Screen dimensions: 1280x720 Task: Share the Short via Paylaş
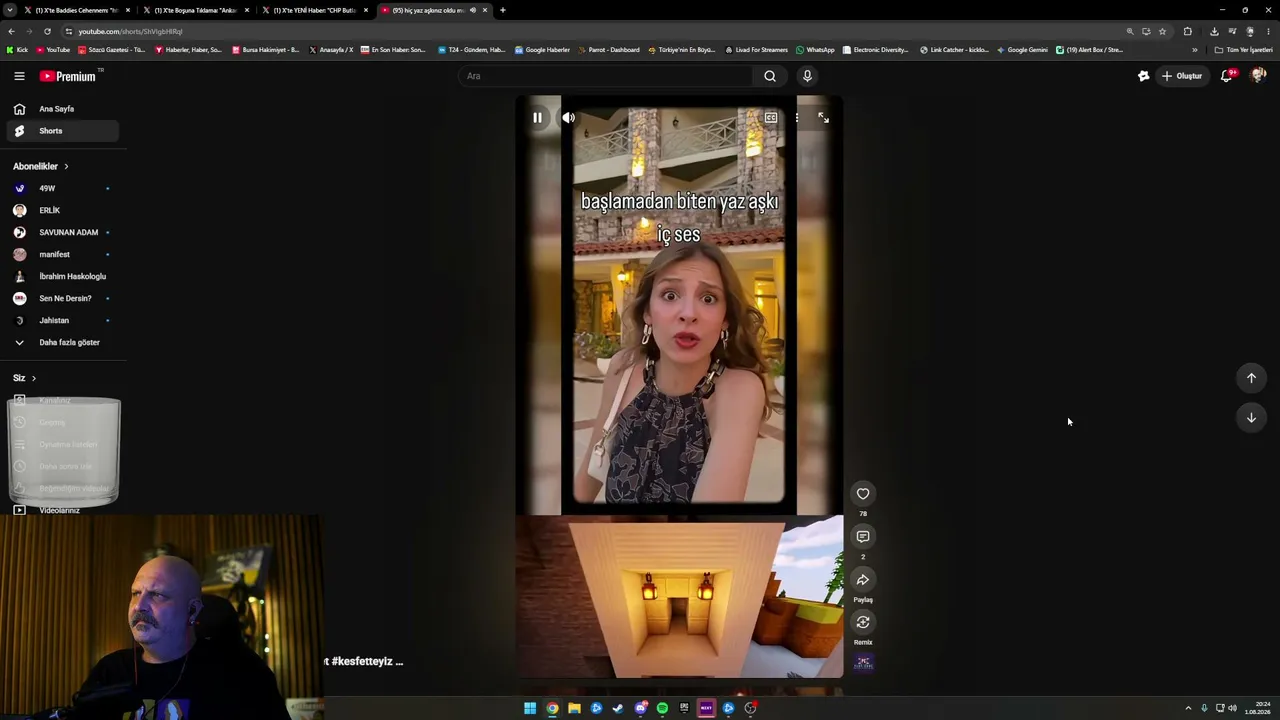[863, 580]
